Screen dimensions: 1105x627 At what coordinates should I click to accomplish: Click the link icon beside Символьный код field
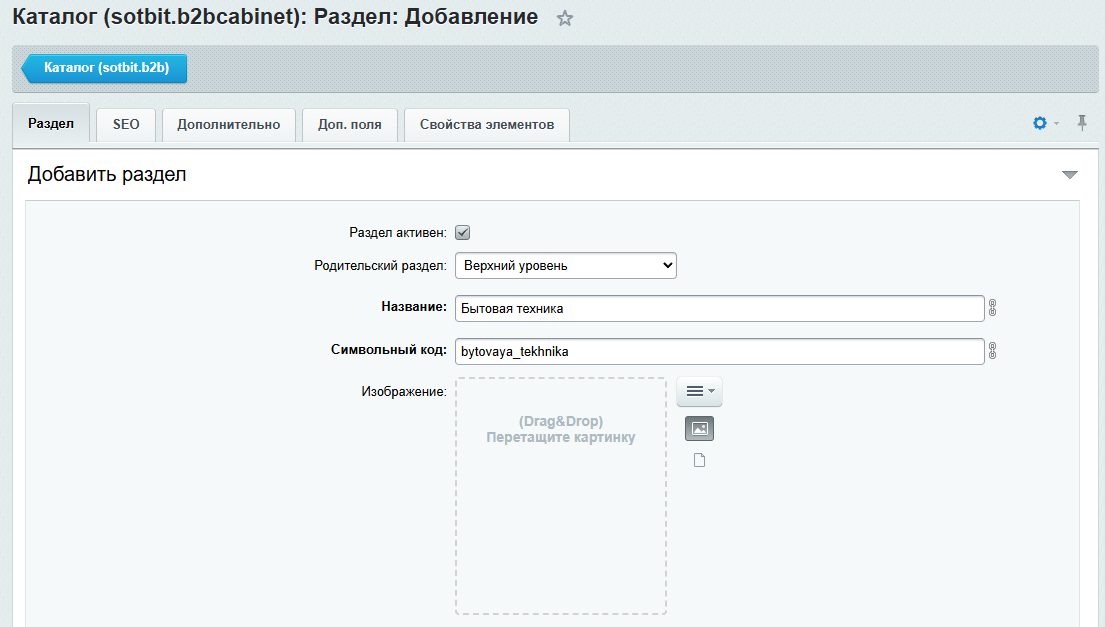(992, 351)
